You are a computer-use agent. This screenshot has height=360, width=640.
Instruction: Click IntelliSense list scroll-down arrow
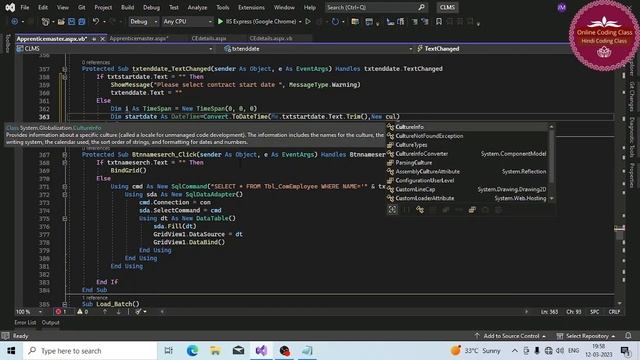[552, 199]
